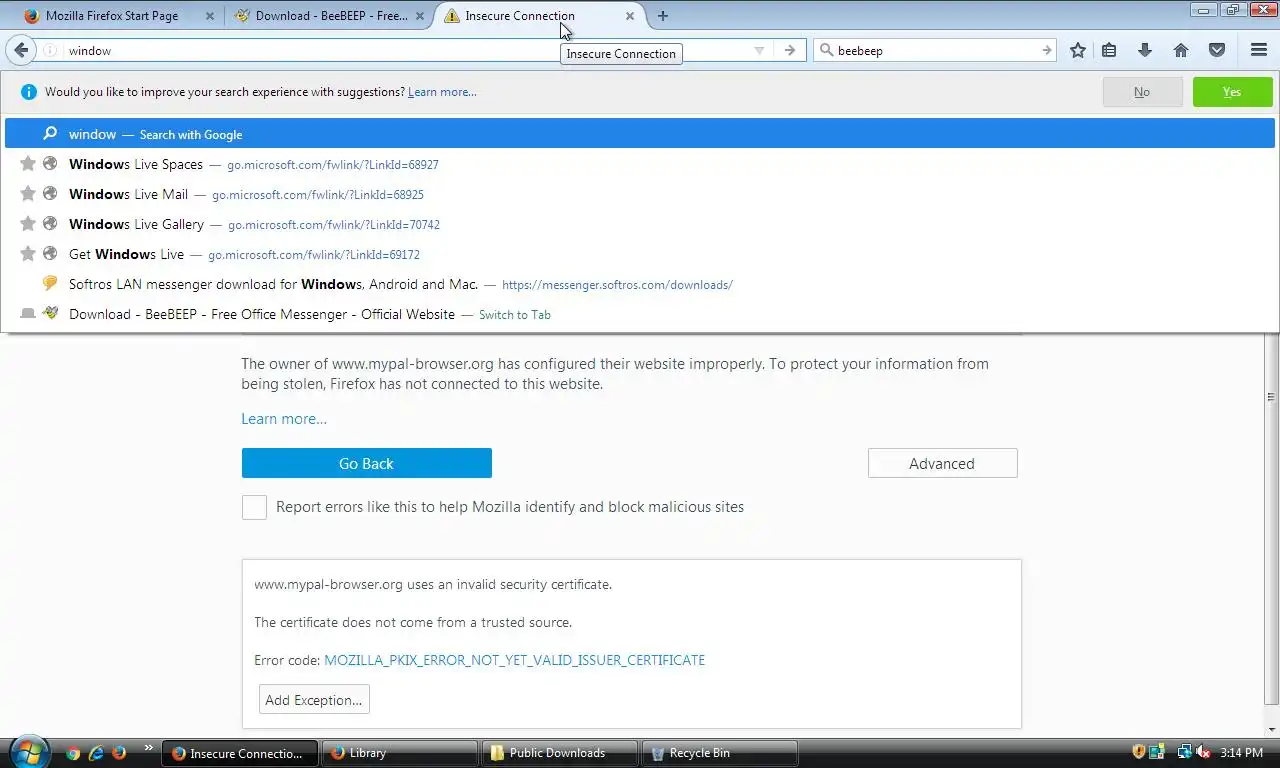
Task: Click the Go arrow in the address bar
Action: (x=789, y=50)
